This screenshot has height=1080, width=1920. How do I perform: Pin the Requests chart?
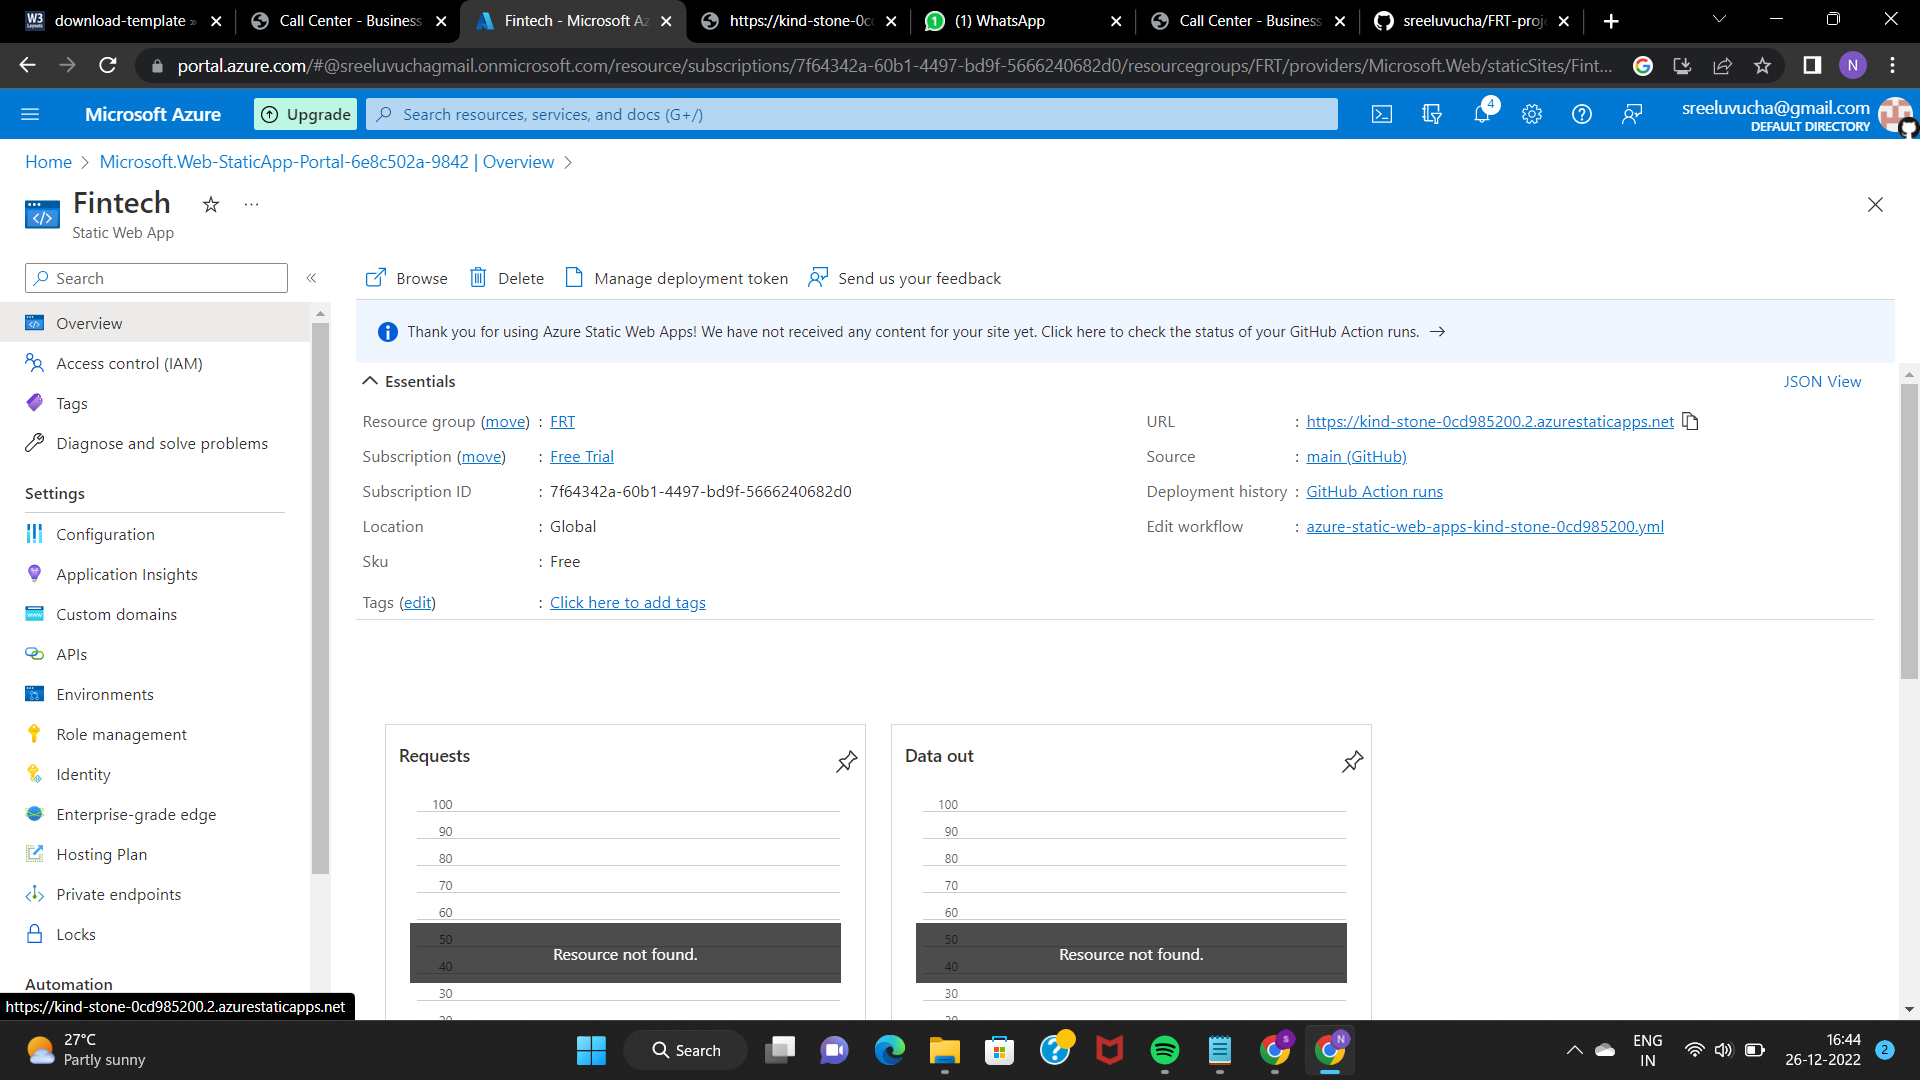tap(846, 761)
